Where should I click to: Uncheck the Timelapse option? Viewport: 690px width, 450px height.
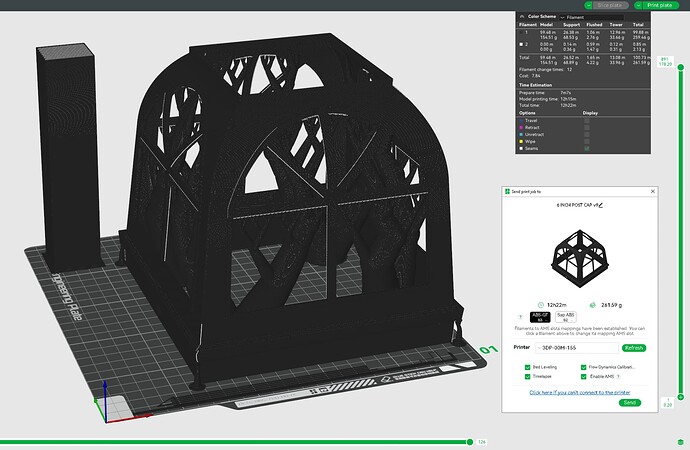pyautogui.click(x=527, y=377)
